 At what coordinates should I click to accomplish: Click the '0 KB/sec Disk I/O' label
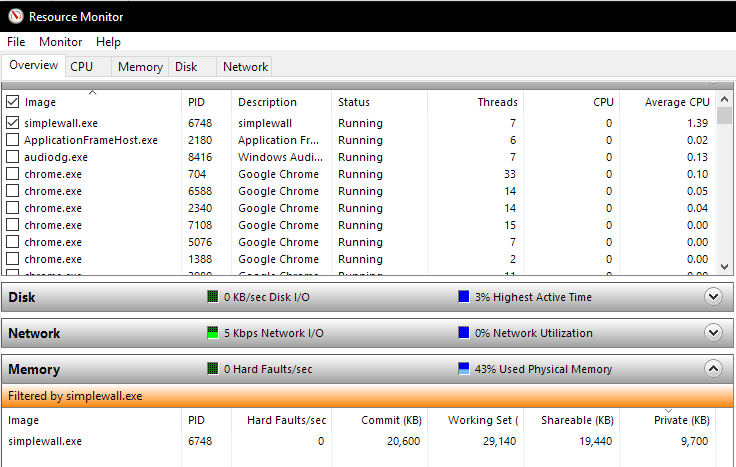(x=267, y=297)
